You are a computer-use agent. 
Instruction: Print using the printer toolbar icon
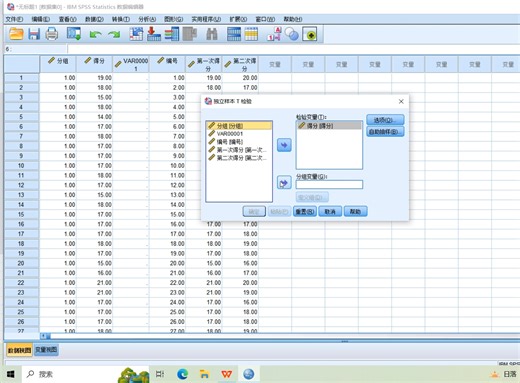[x=52, y=34]
